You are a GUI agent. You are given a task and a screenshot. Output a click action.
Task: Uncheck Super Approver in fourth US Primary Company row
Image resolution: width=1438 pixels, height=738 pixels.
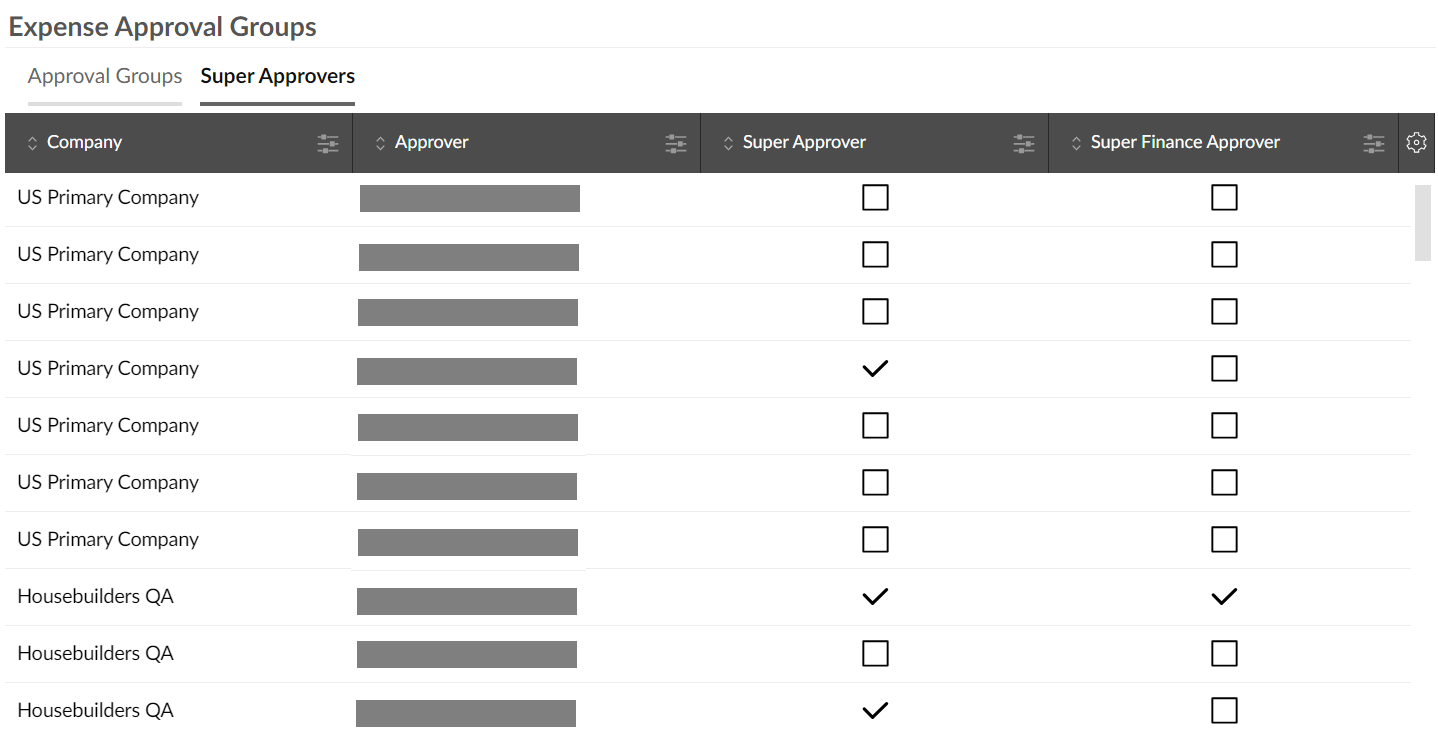[875, 369]
